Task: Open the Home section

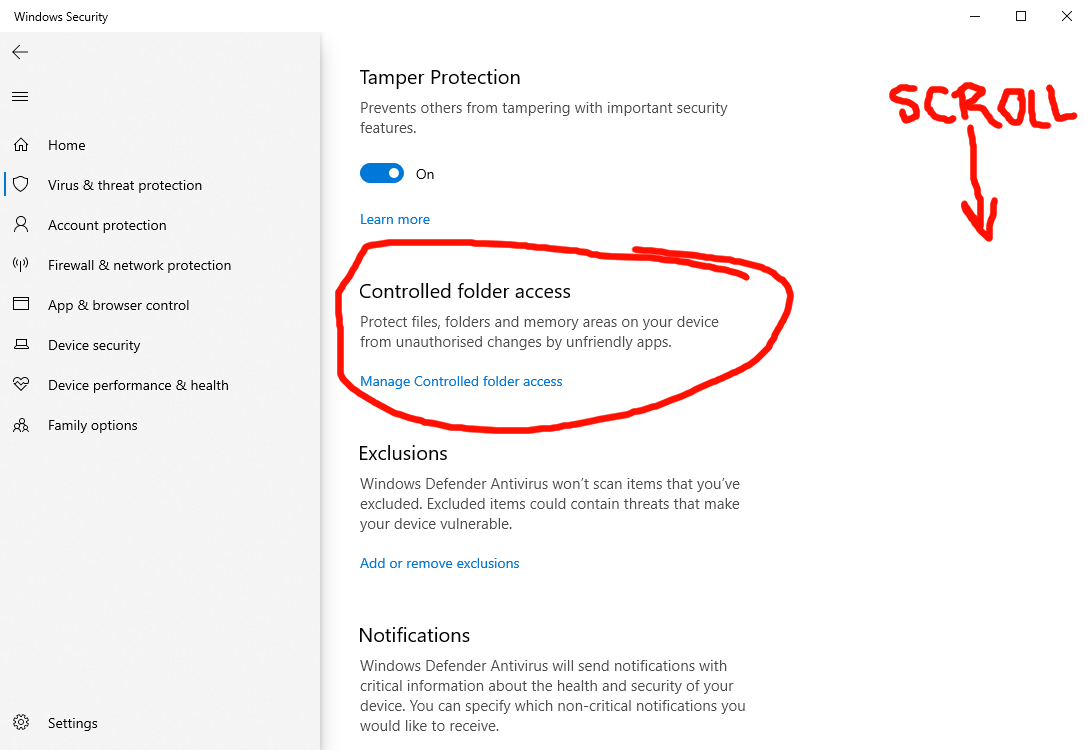Action: (67, 145)
